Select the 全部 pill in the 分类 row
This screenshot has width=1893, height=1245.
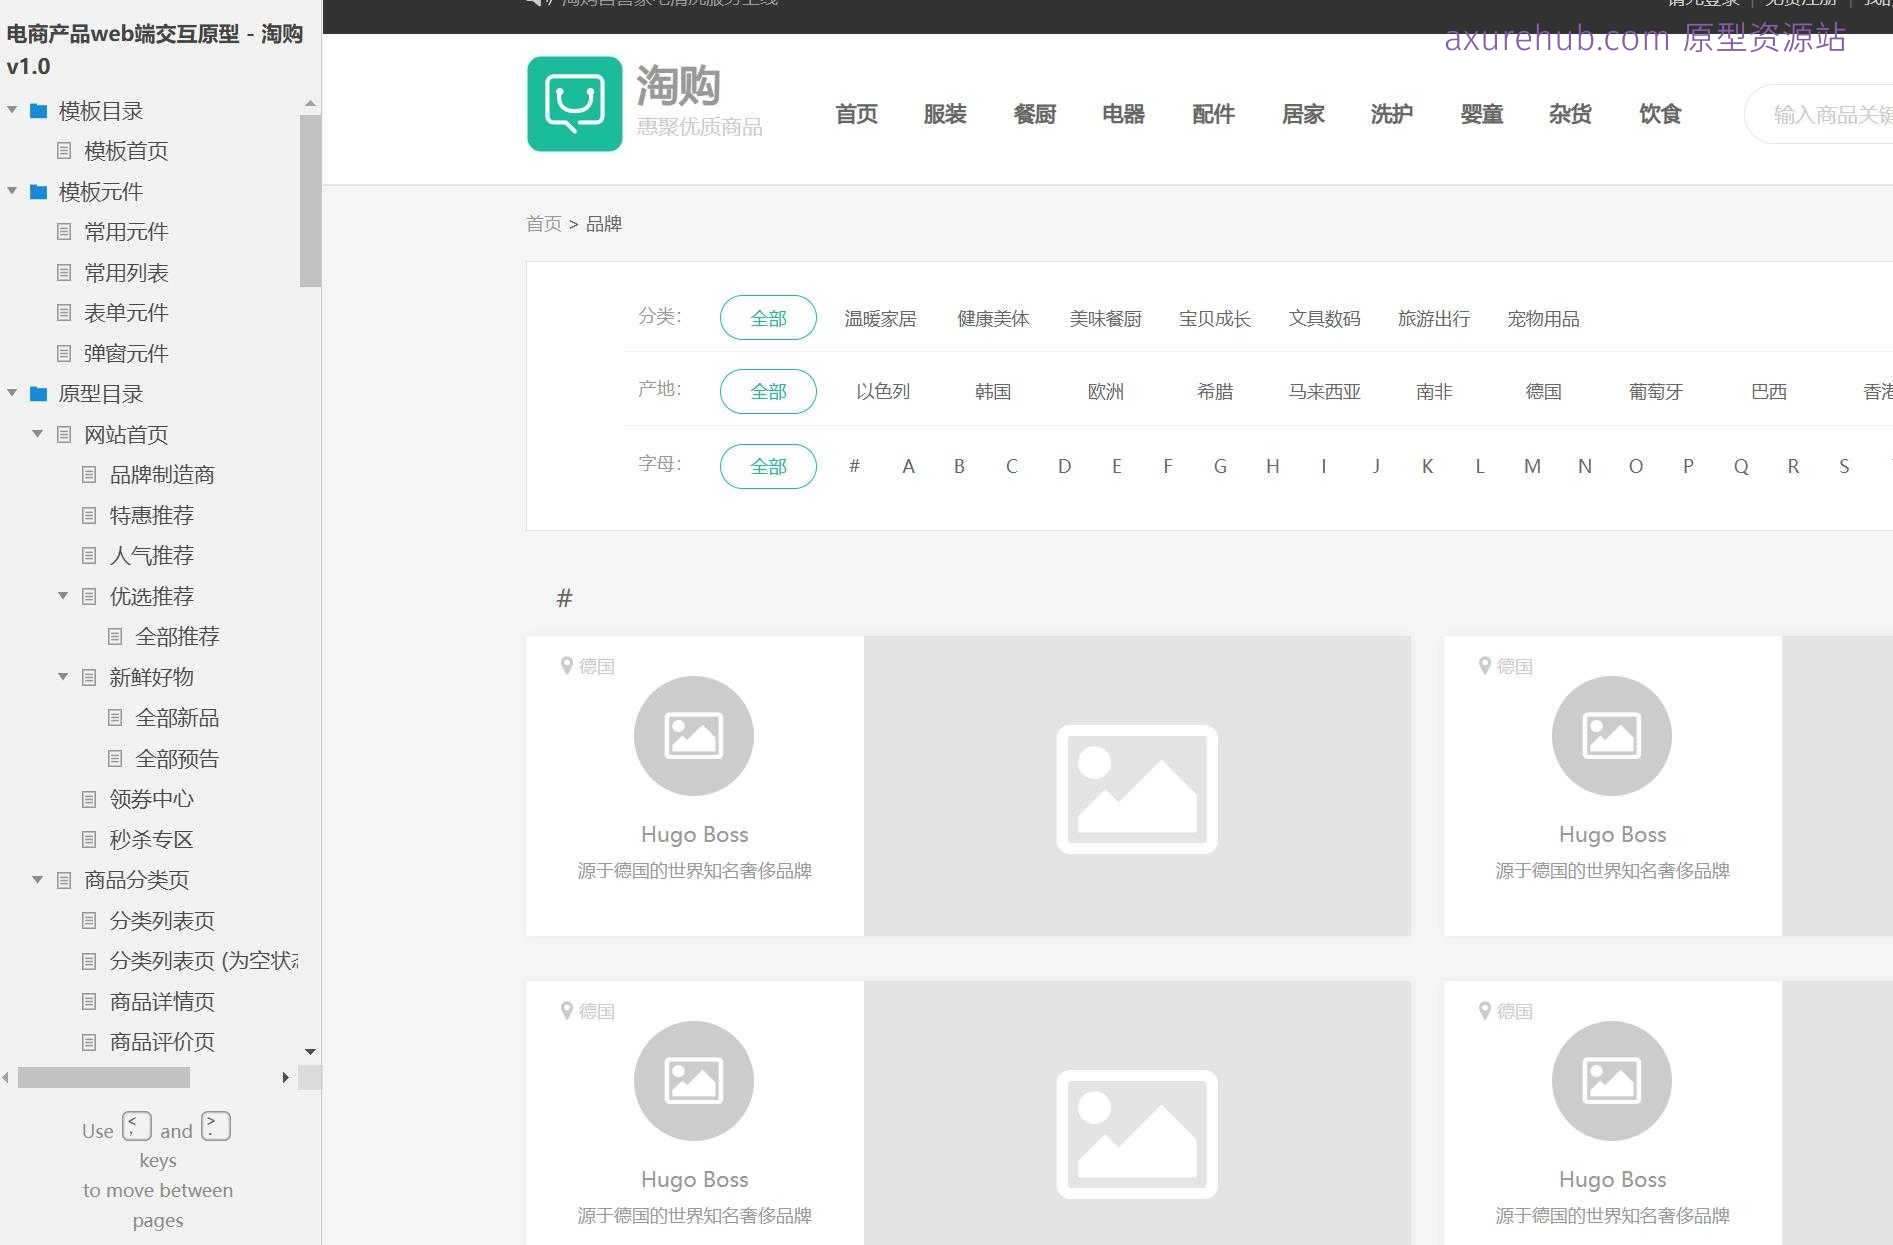pyautogui.click(x=768, y=317)
